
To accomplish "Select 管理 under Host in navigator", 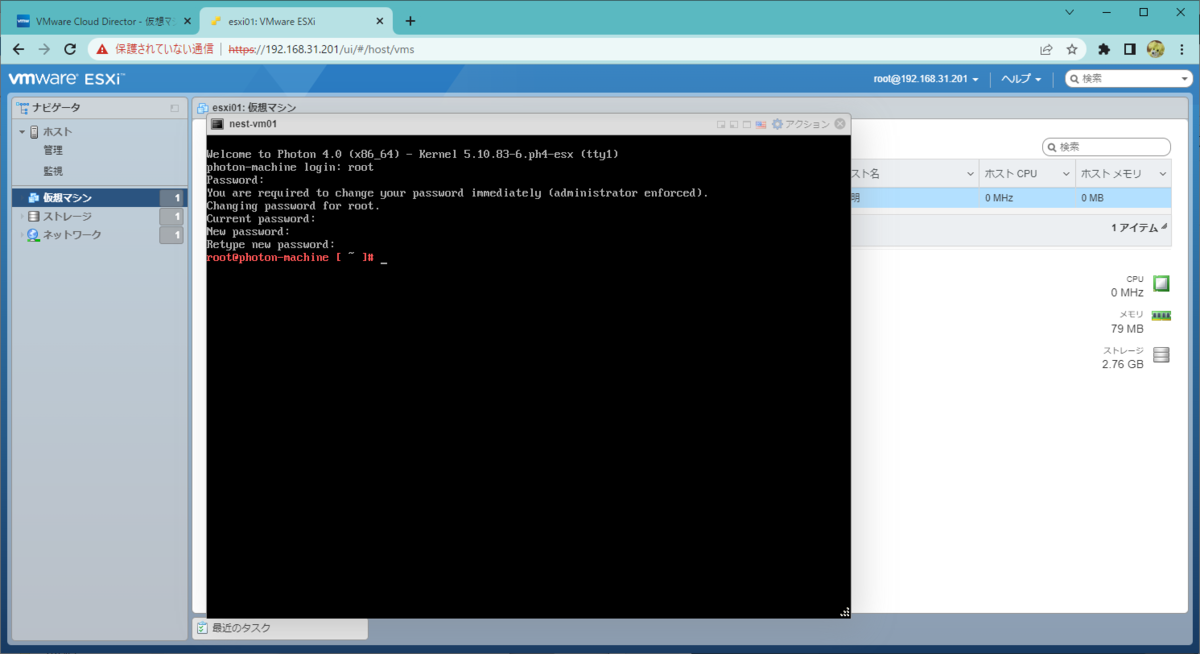I will click(53, 151).
